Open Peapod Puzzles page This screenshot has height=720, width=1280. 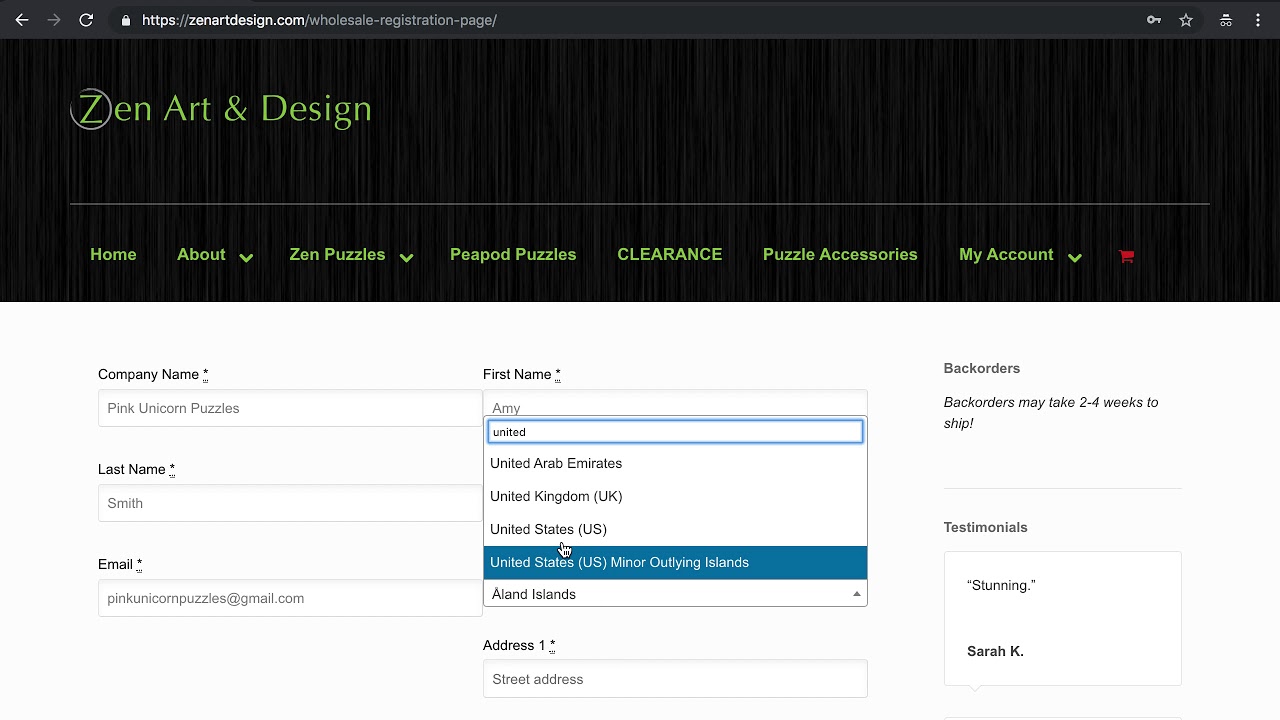point(513,255)
